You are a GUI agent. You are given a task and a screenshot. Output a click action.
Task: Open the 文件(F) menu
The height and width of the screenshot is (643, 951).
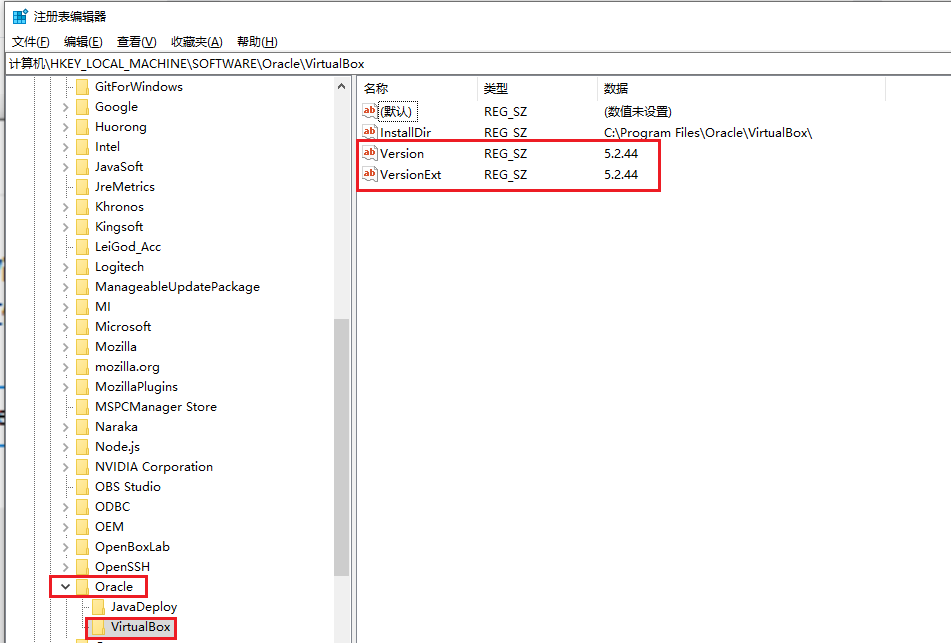point(30,42)
